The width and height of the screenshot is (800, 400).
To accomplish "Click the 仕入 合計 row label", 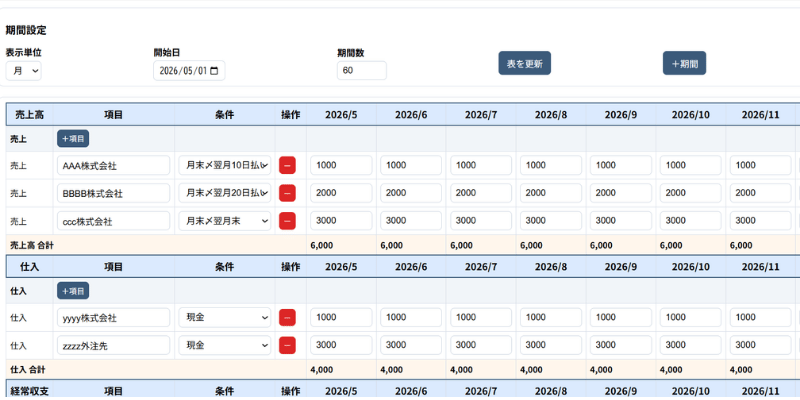I will point(28,370).
